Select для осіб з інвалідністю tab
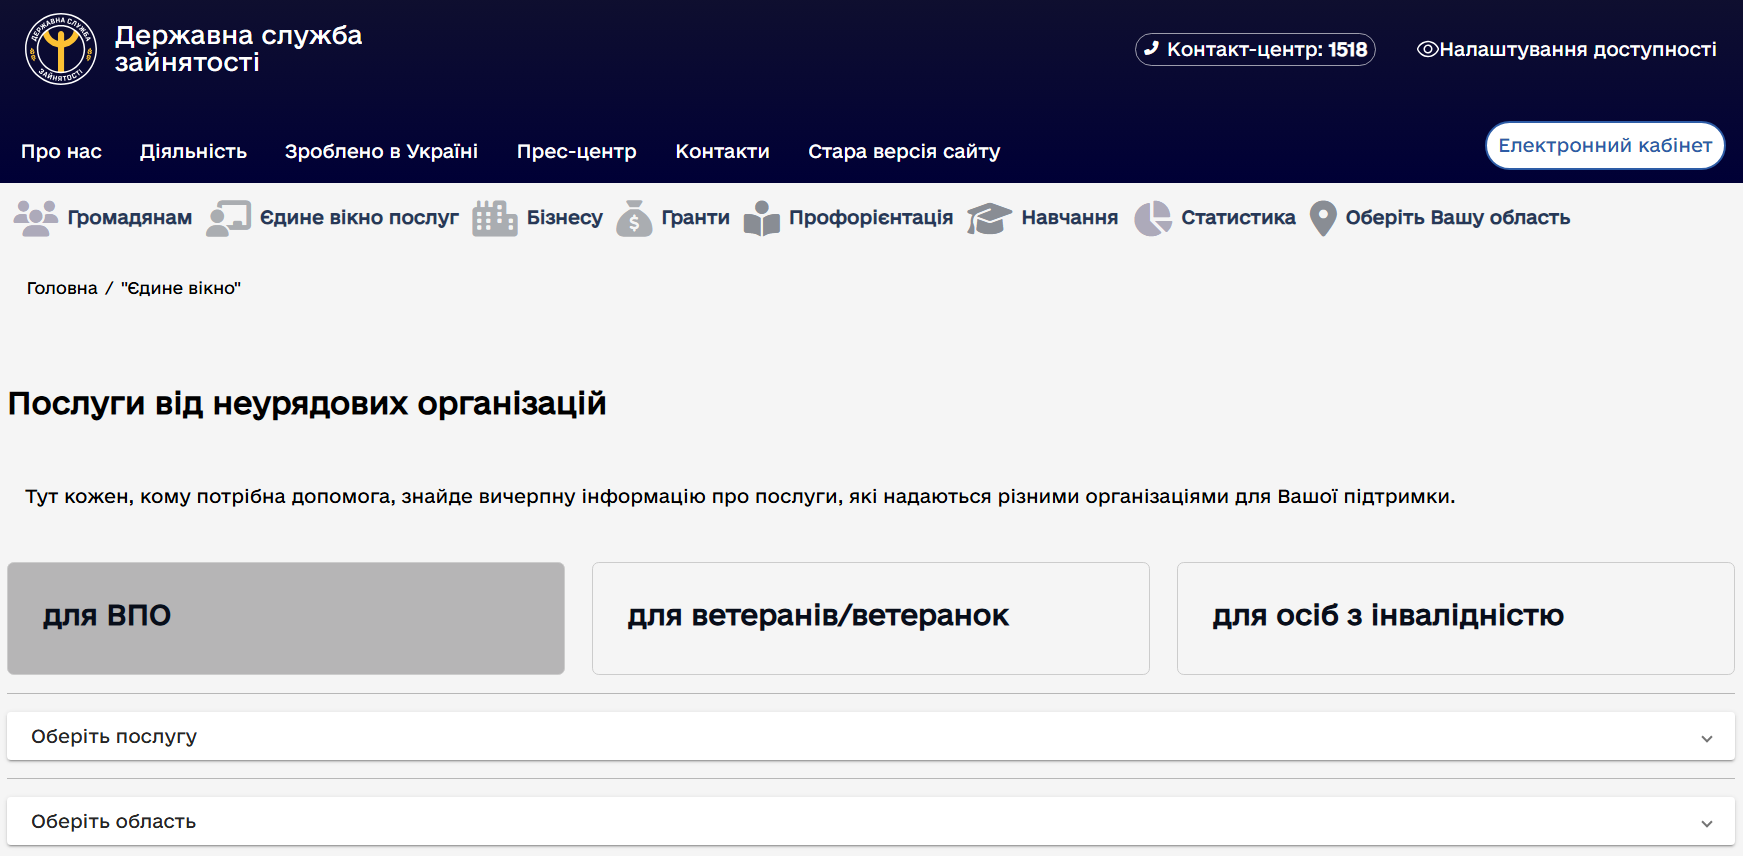 1455,618
